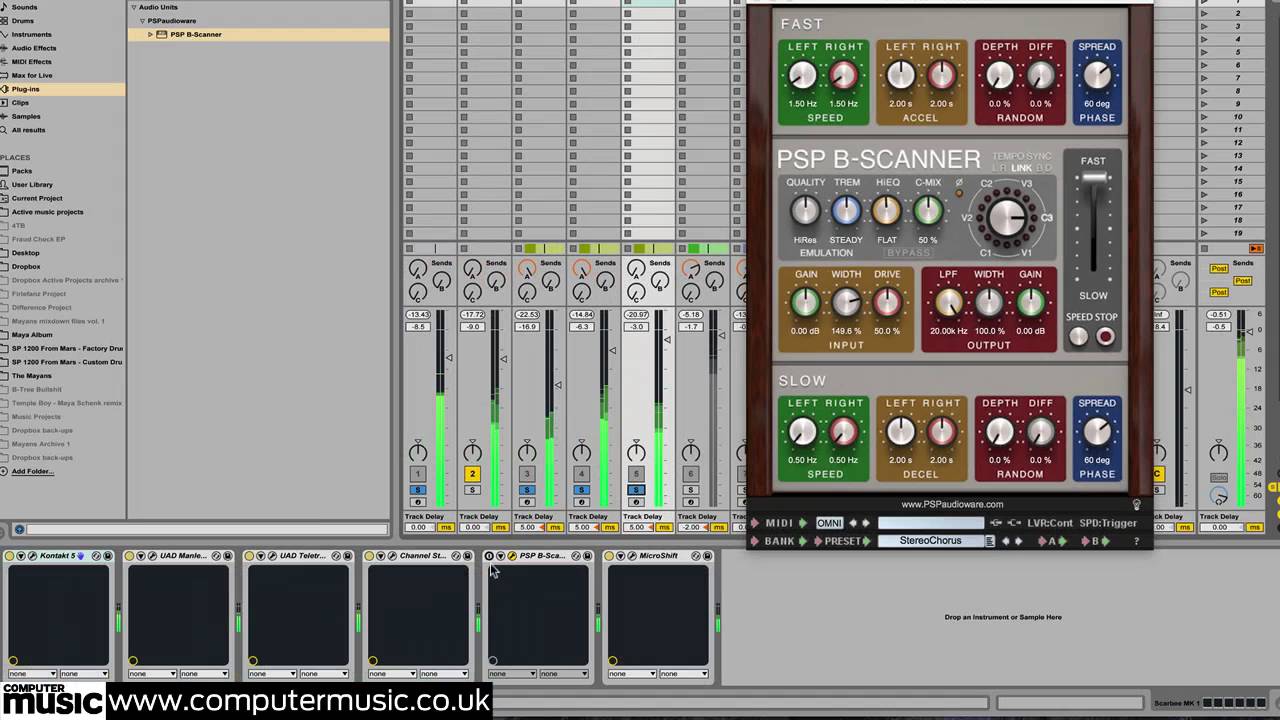Select the A compare slot

coord(1051,541)
